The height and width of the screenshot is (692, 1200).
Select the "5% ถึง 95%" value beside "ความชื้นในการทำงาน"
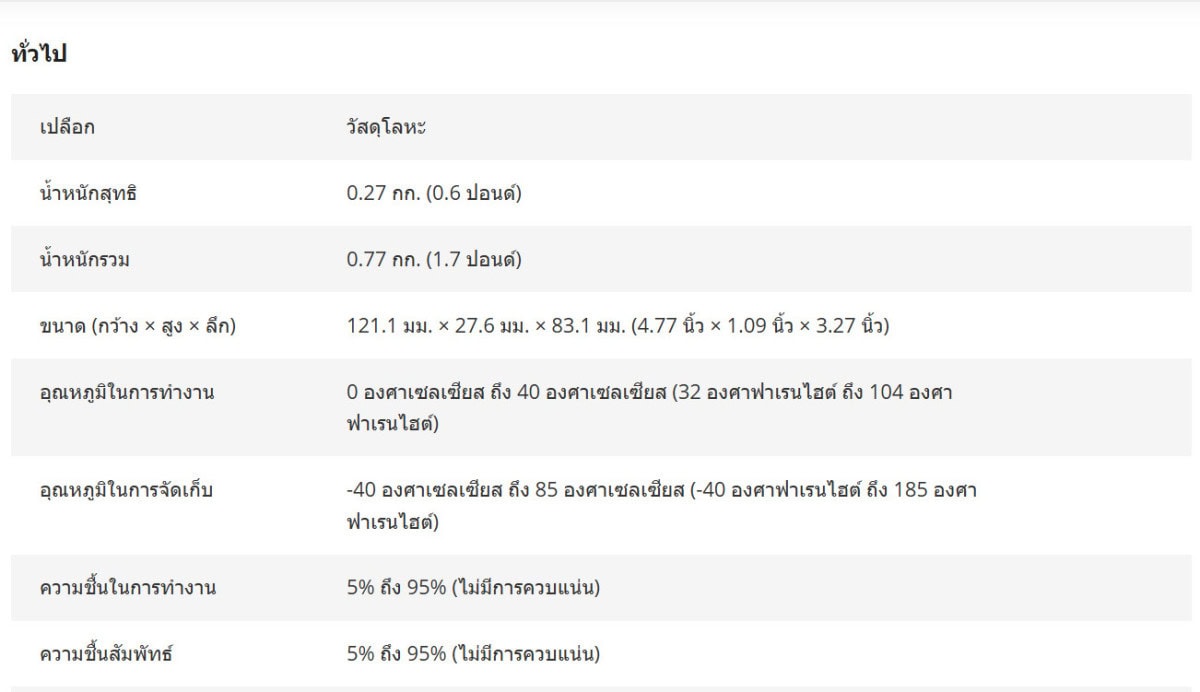(396, 588)
